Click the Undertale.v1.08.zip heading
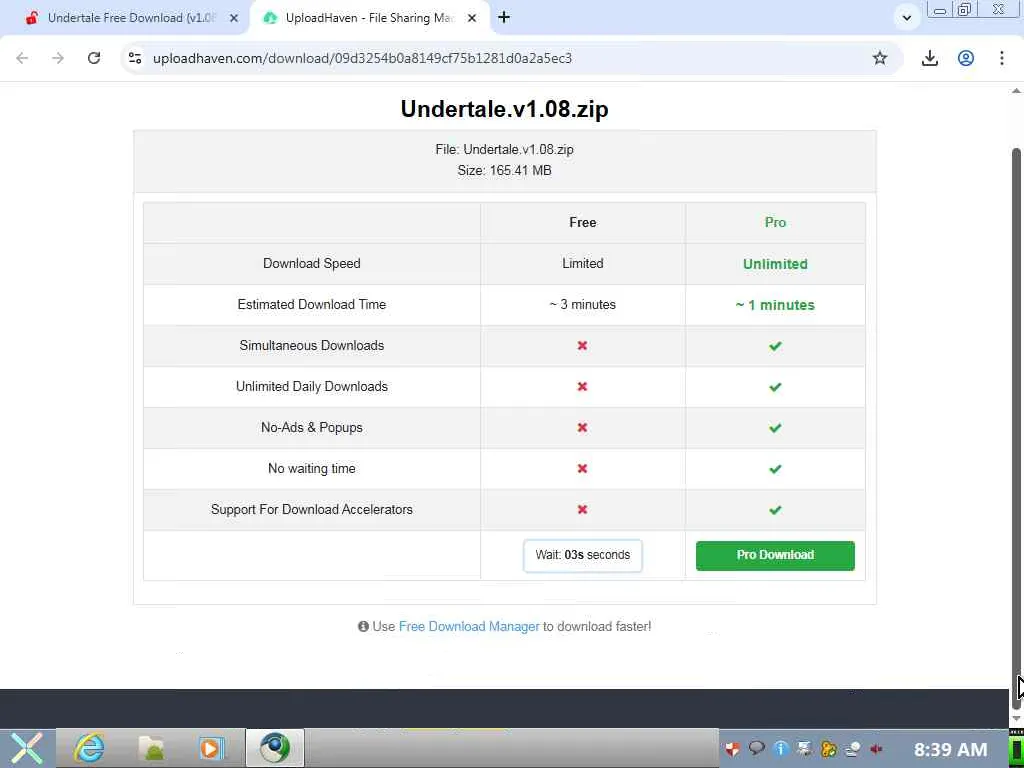The width and height of the screenshot is (1024, 768). click(x=504, y=108)
